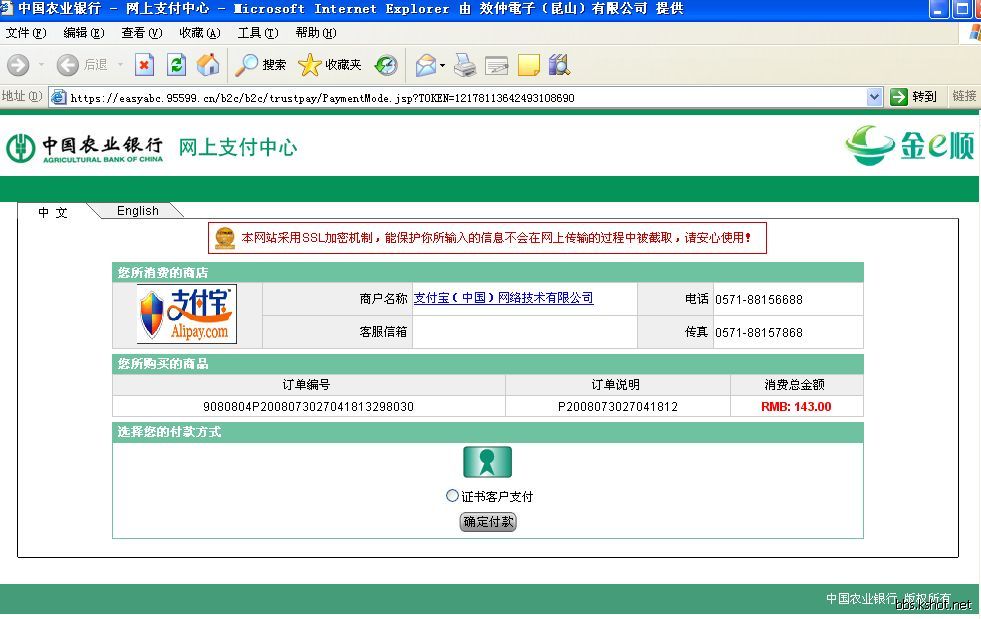The image size is (981, 619).
Task: Click the yellow note toolbar icon
Action: coord(529,64)
